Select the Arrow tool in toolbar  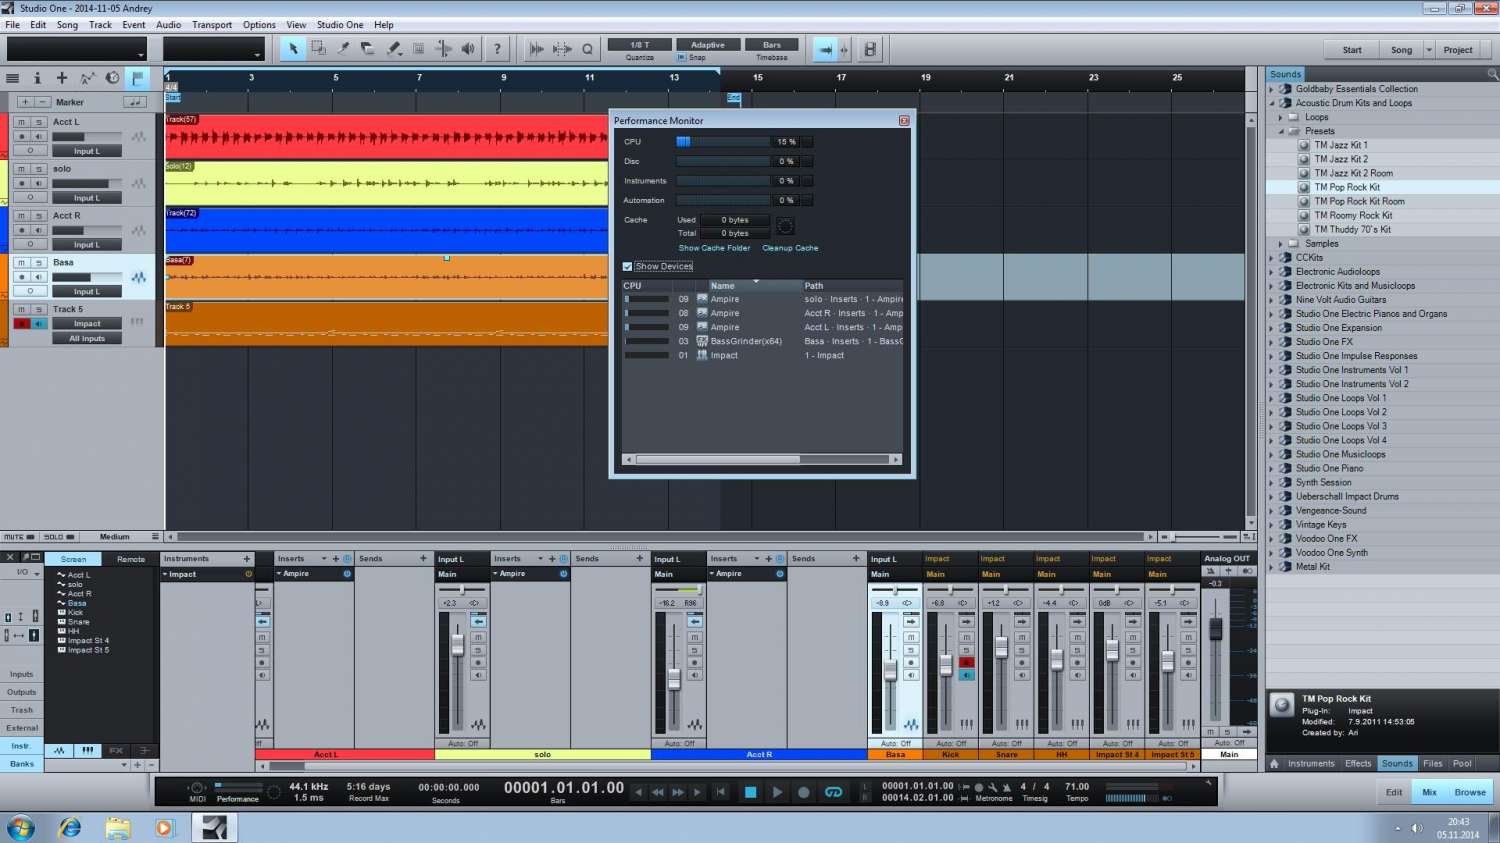click(293, 49)
